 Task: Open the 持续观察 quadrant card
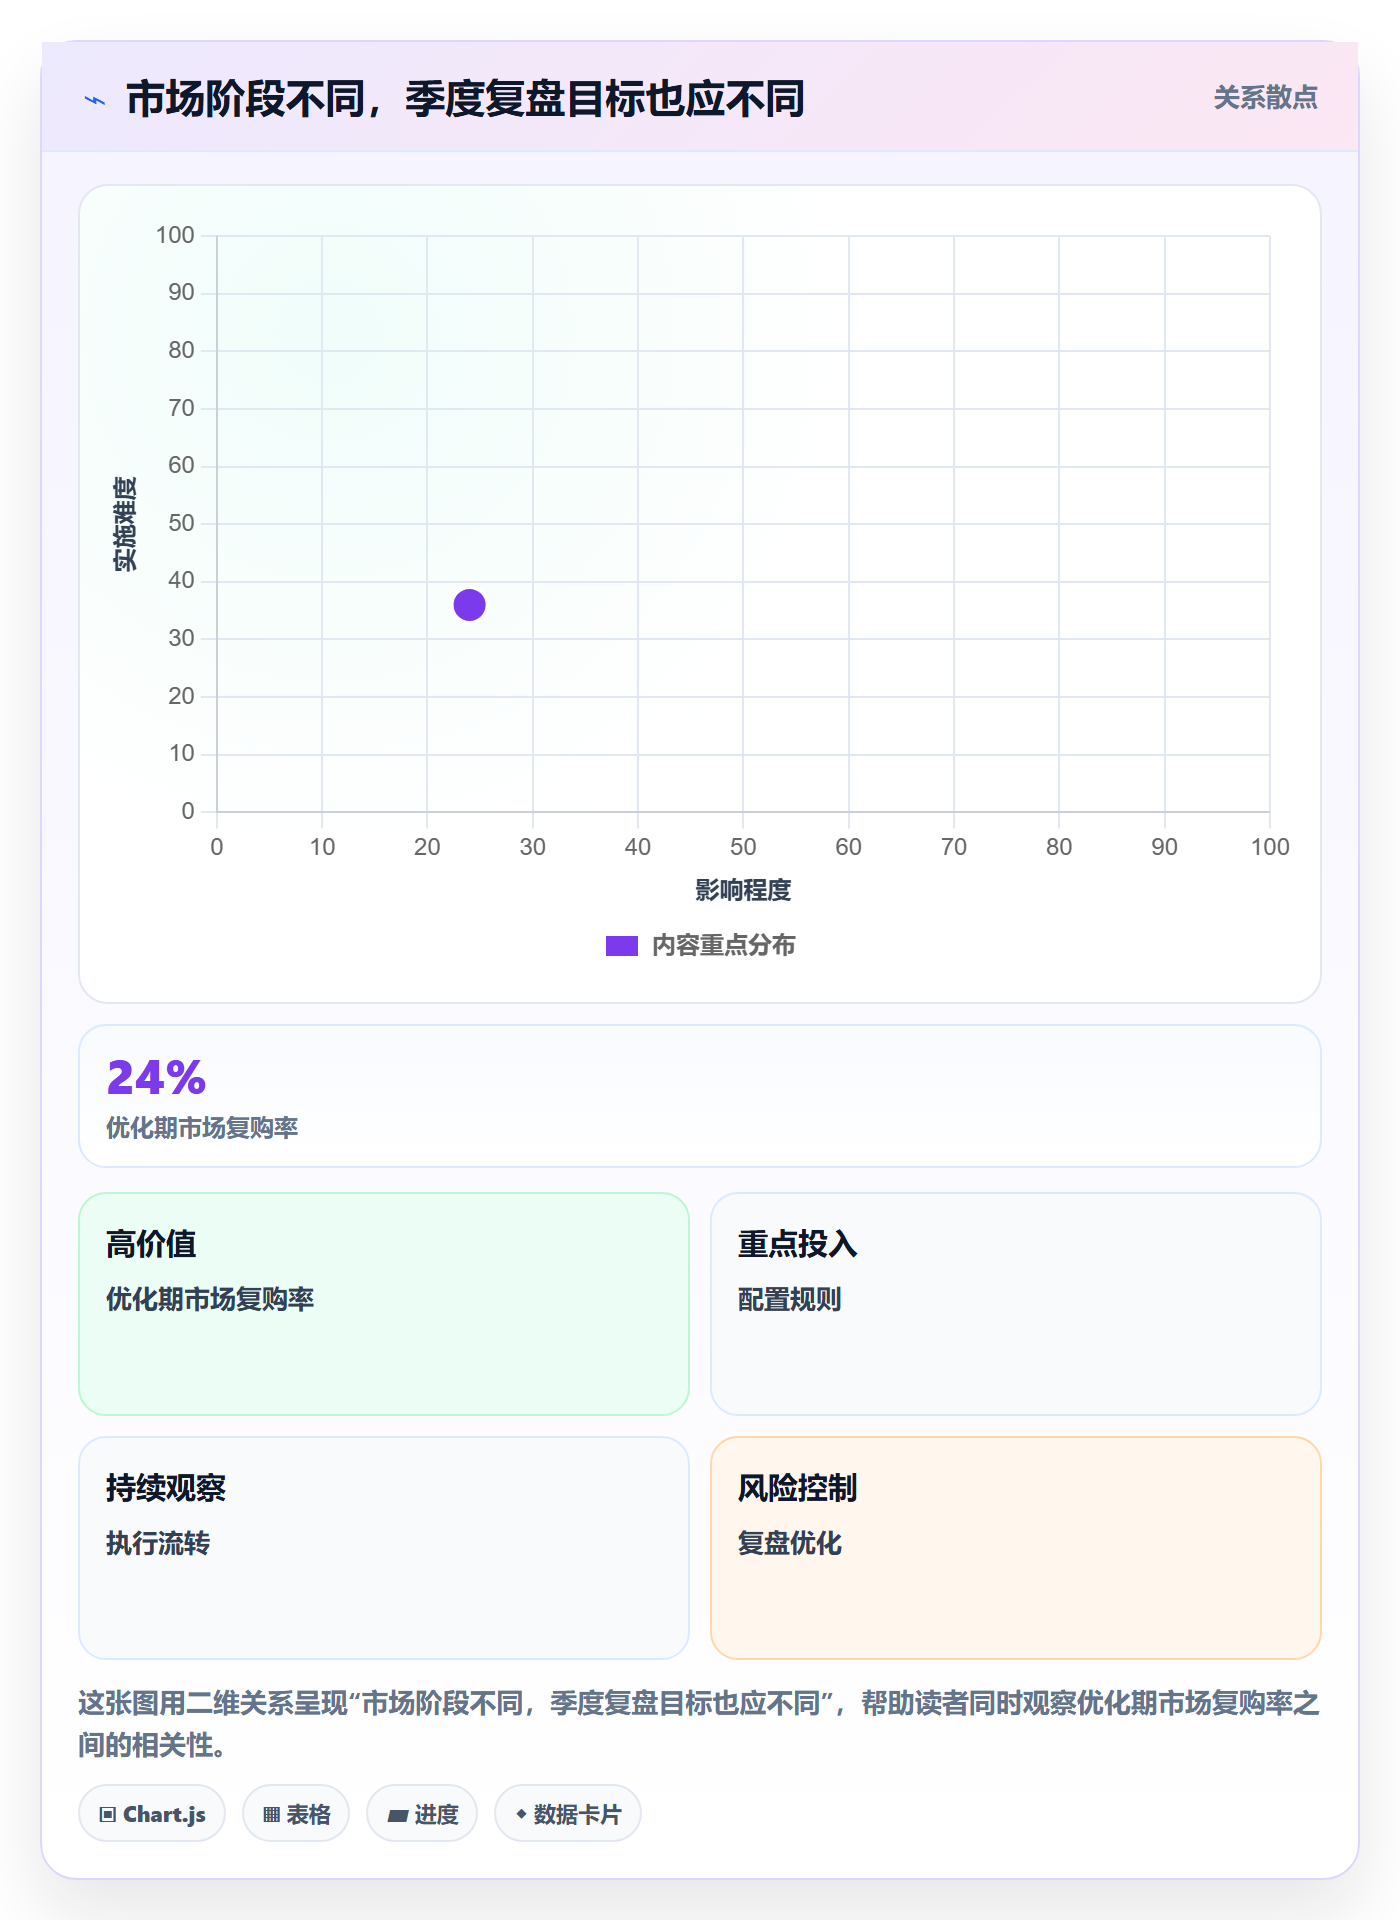coord(384,1548)
